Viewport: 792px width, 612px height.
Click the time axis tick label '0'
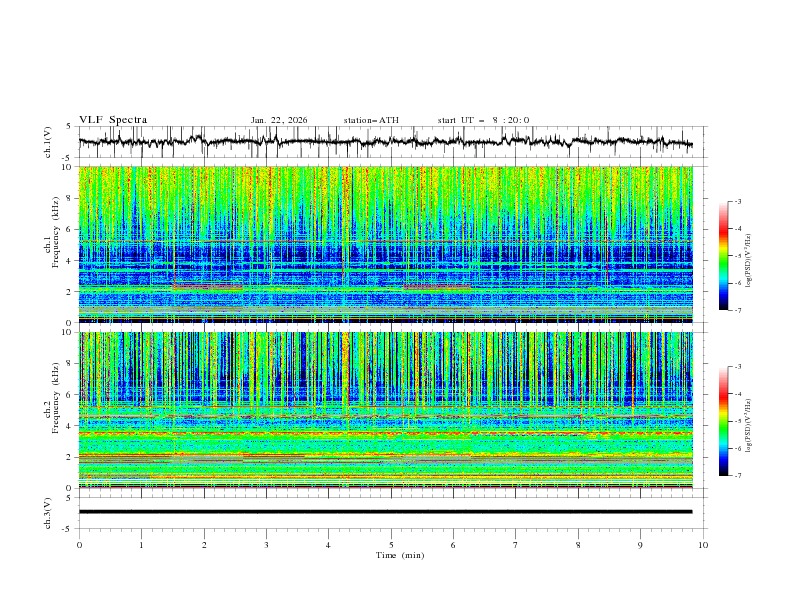(79, 545)
